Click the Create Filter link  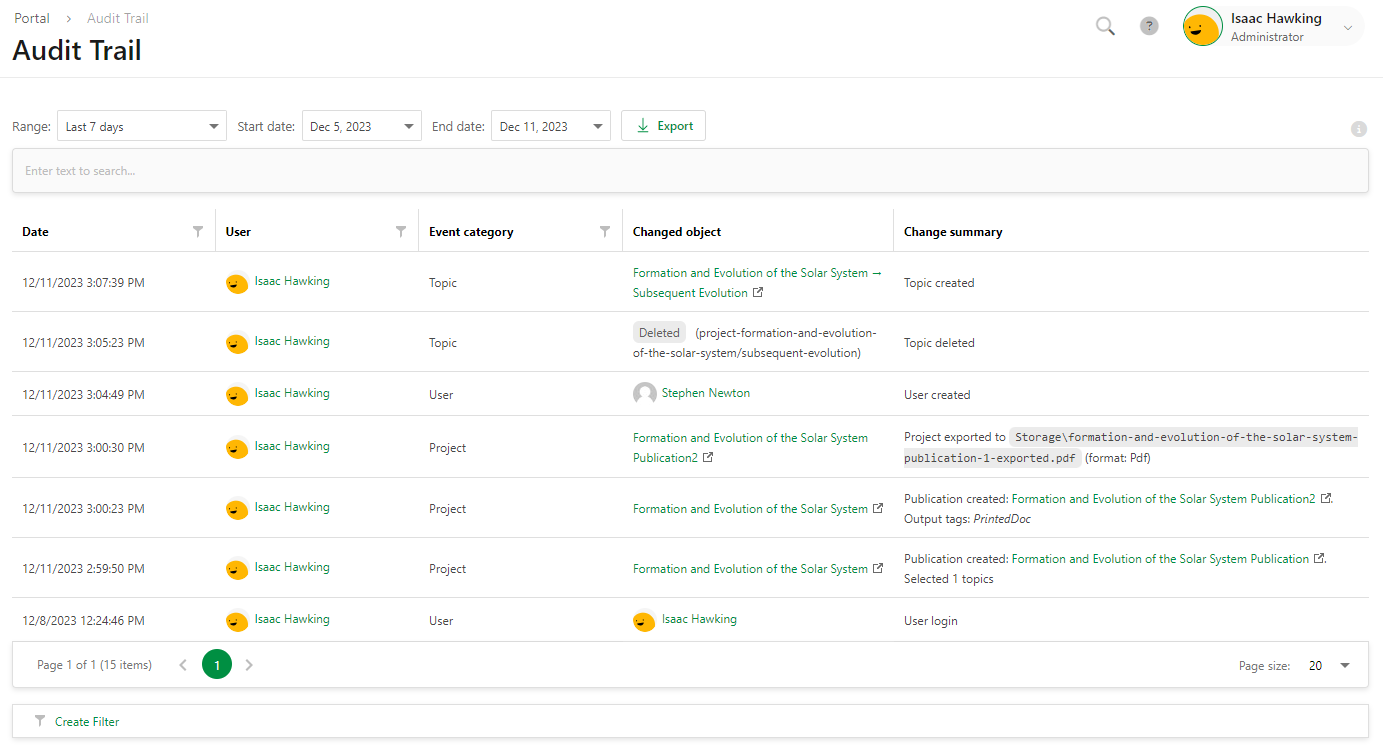[87, 721]
